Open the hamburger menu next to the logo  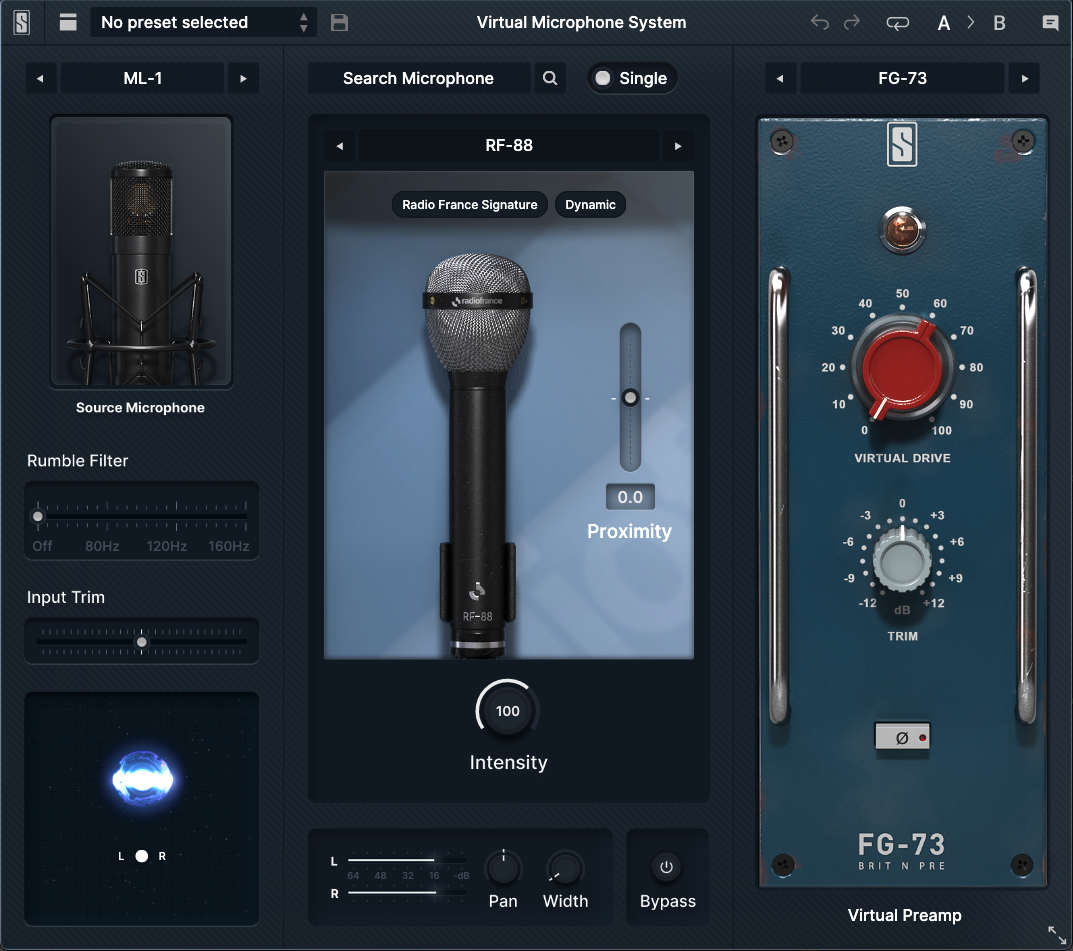[67, 21]
